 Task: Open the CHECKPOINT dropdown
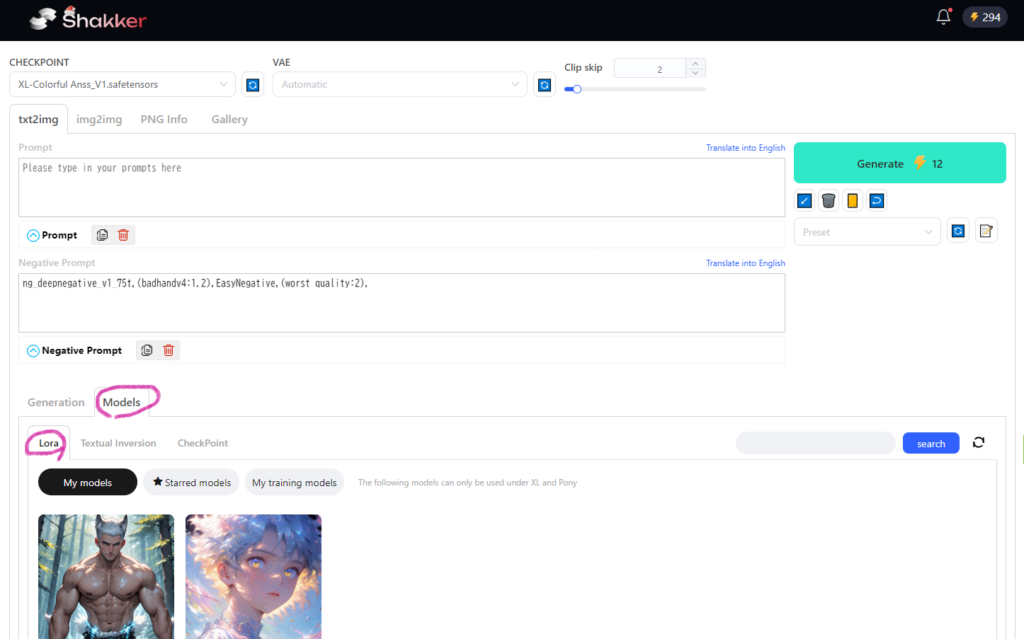click(x=122, y=85)
